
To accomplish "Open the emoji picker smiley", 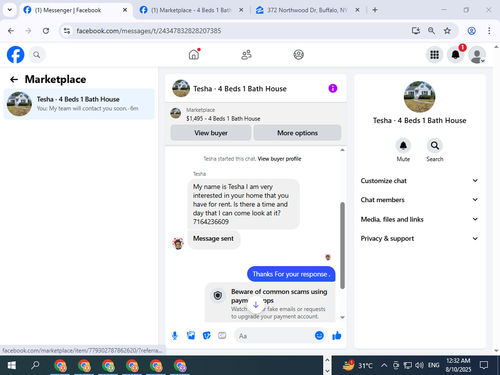I will click(319, 336).
